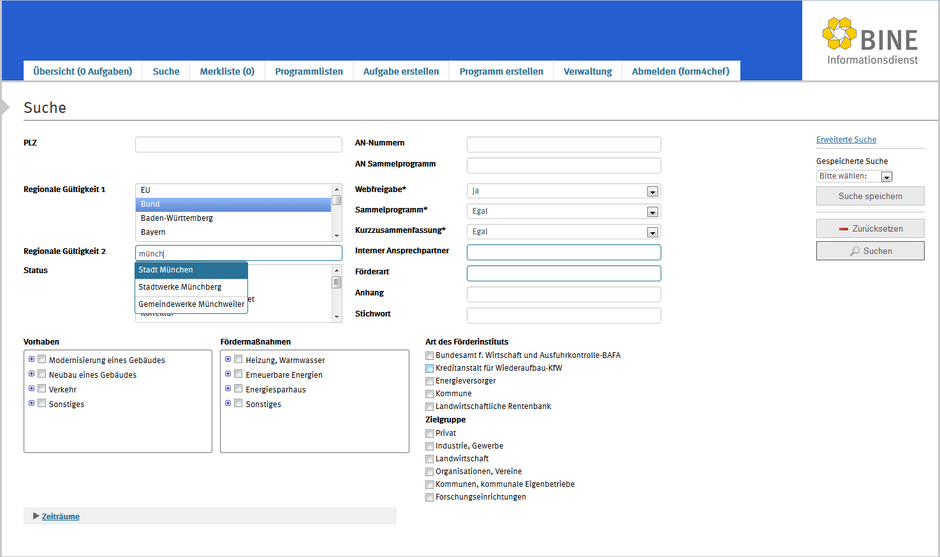Viewport: 940px width, 557px height.
Task: Click the Stichwort input field
Action: pyautogui.click(x=564, y=315)
